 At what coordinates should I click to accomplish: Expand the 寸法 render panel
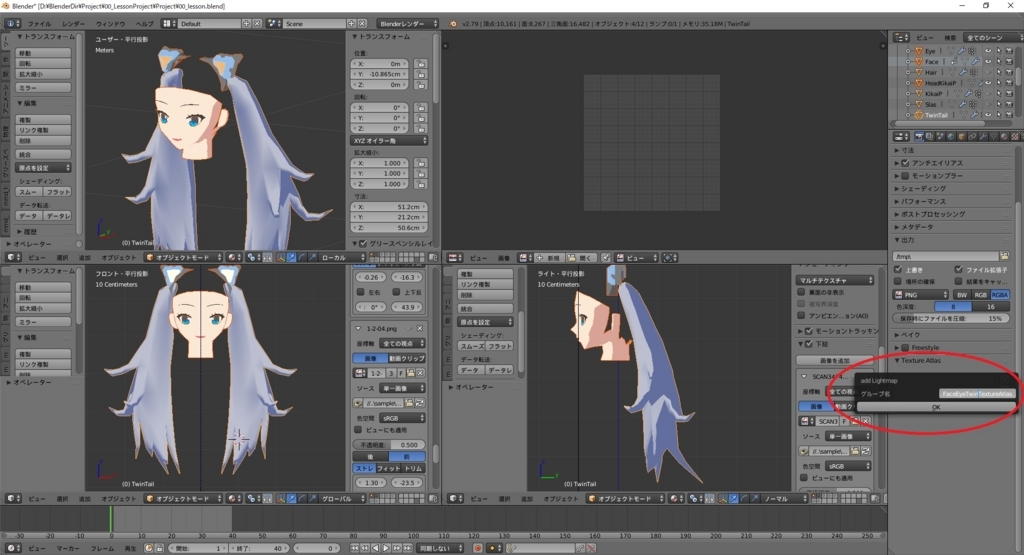pos(906,150)
